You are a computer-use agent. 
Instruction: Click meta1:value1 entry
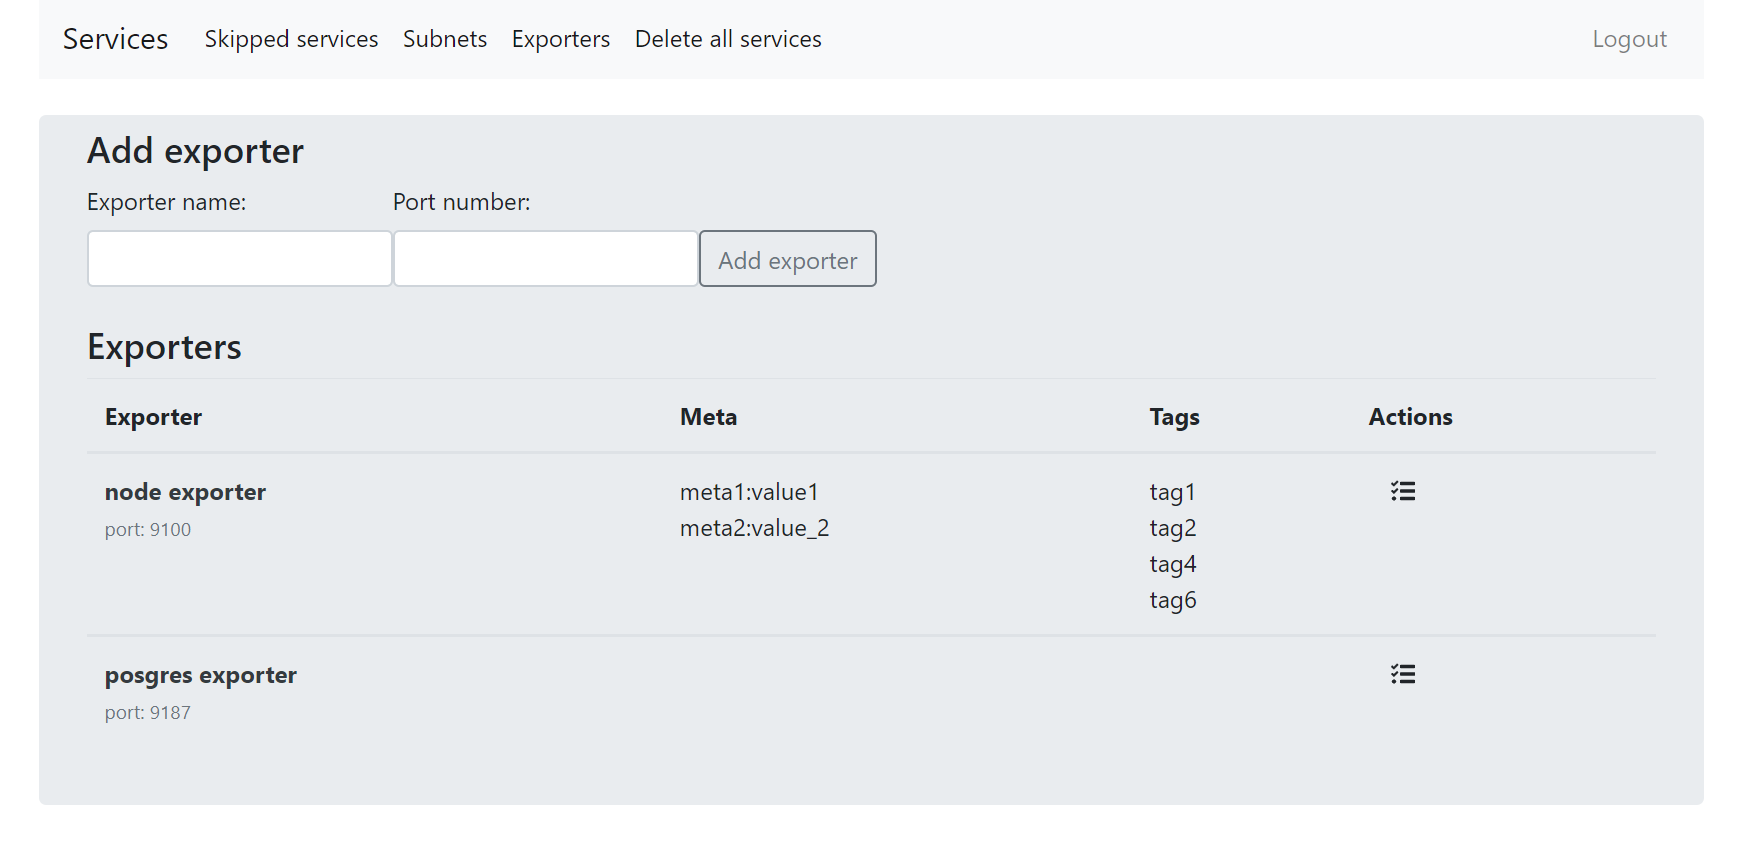pyautogui.click(x=749, y=492)
